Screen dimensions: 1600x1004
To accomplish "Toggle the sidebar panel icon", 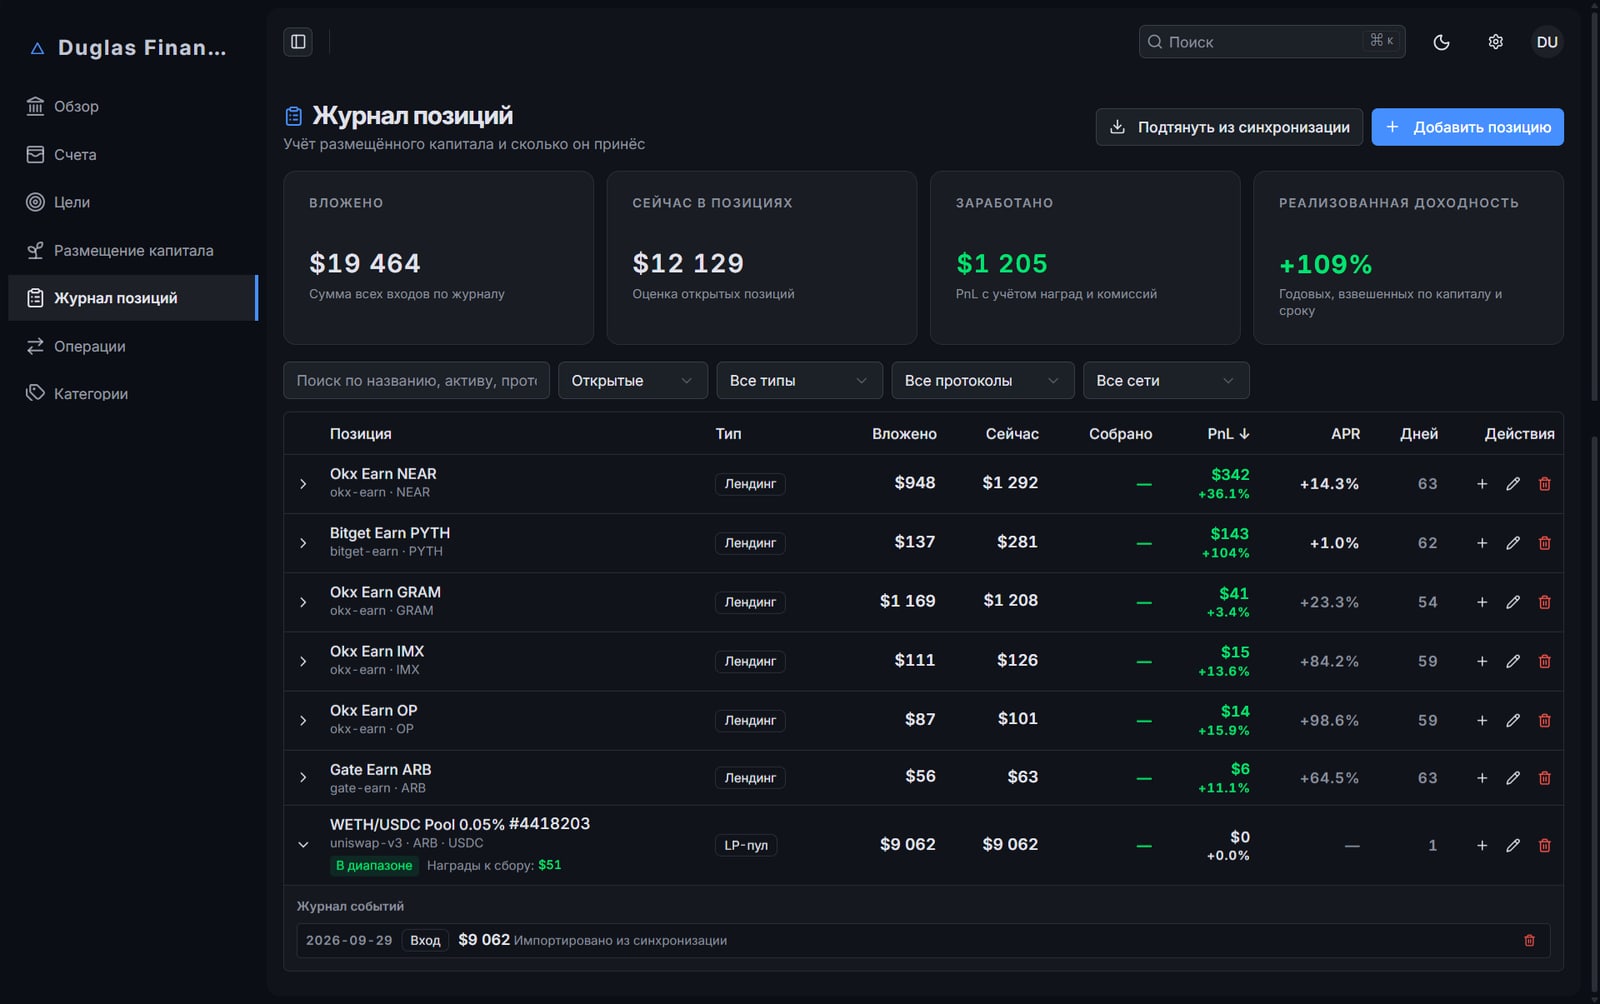I will click(x=298, y=41).
